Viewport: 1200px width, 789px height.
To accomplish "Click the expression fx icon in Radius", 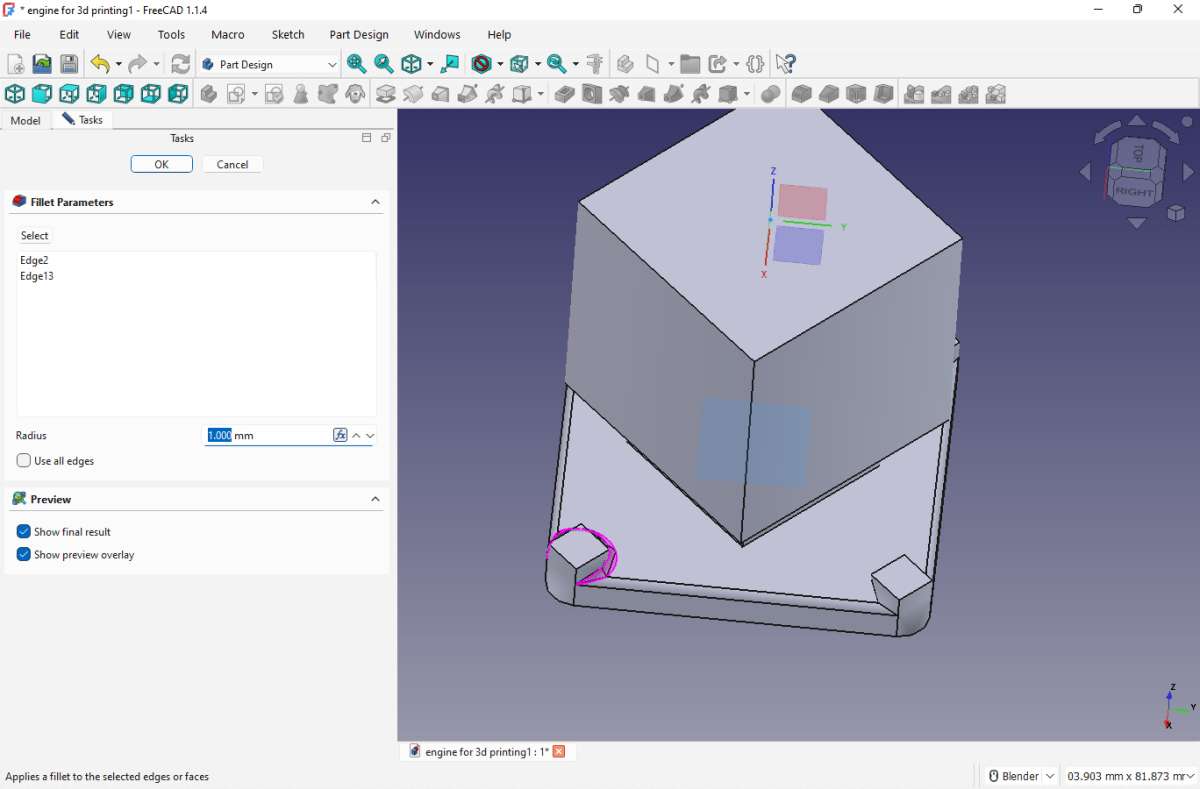I will [x=340, y=435].
